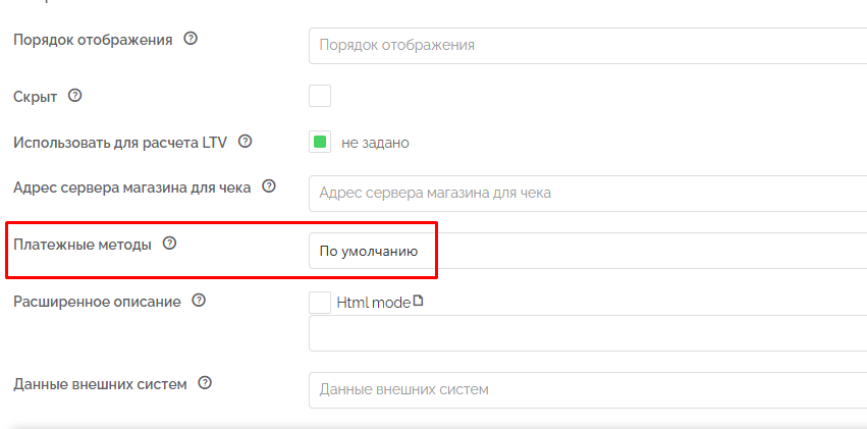Viewport: 867px width, 429px height.
Task: Click help icon next to Адрес сервера магазина
Action: coord(268,187)
